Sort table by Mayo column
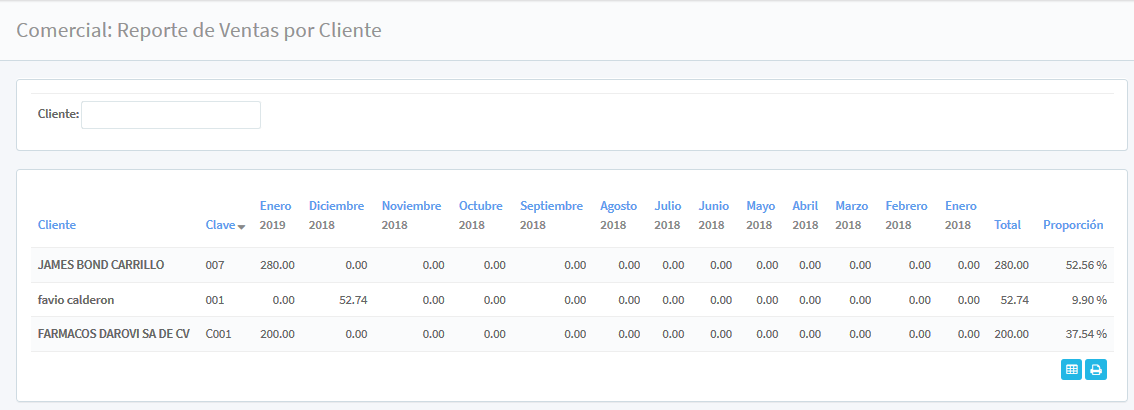Image resolution: width=1134 pixels, height=410 pixels. click(760, 206)
